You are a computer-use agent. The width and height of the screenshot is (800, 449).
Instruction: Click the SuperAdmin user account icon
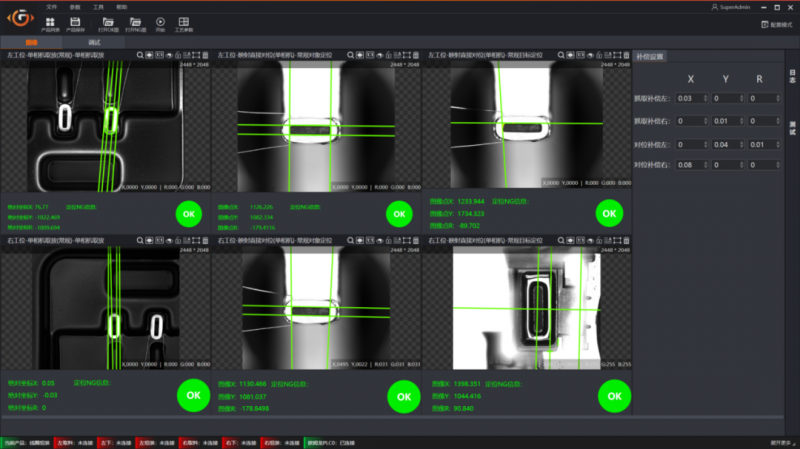pos(713,6)
